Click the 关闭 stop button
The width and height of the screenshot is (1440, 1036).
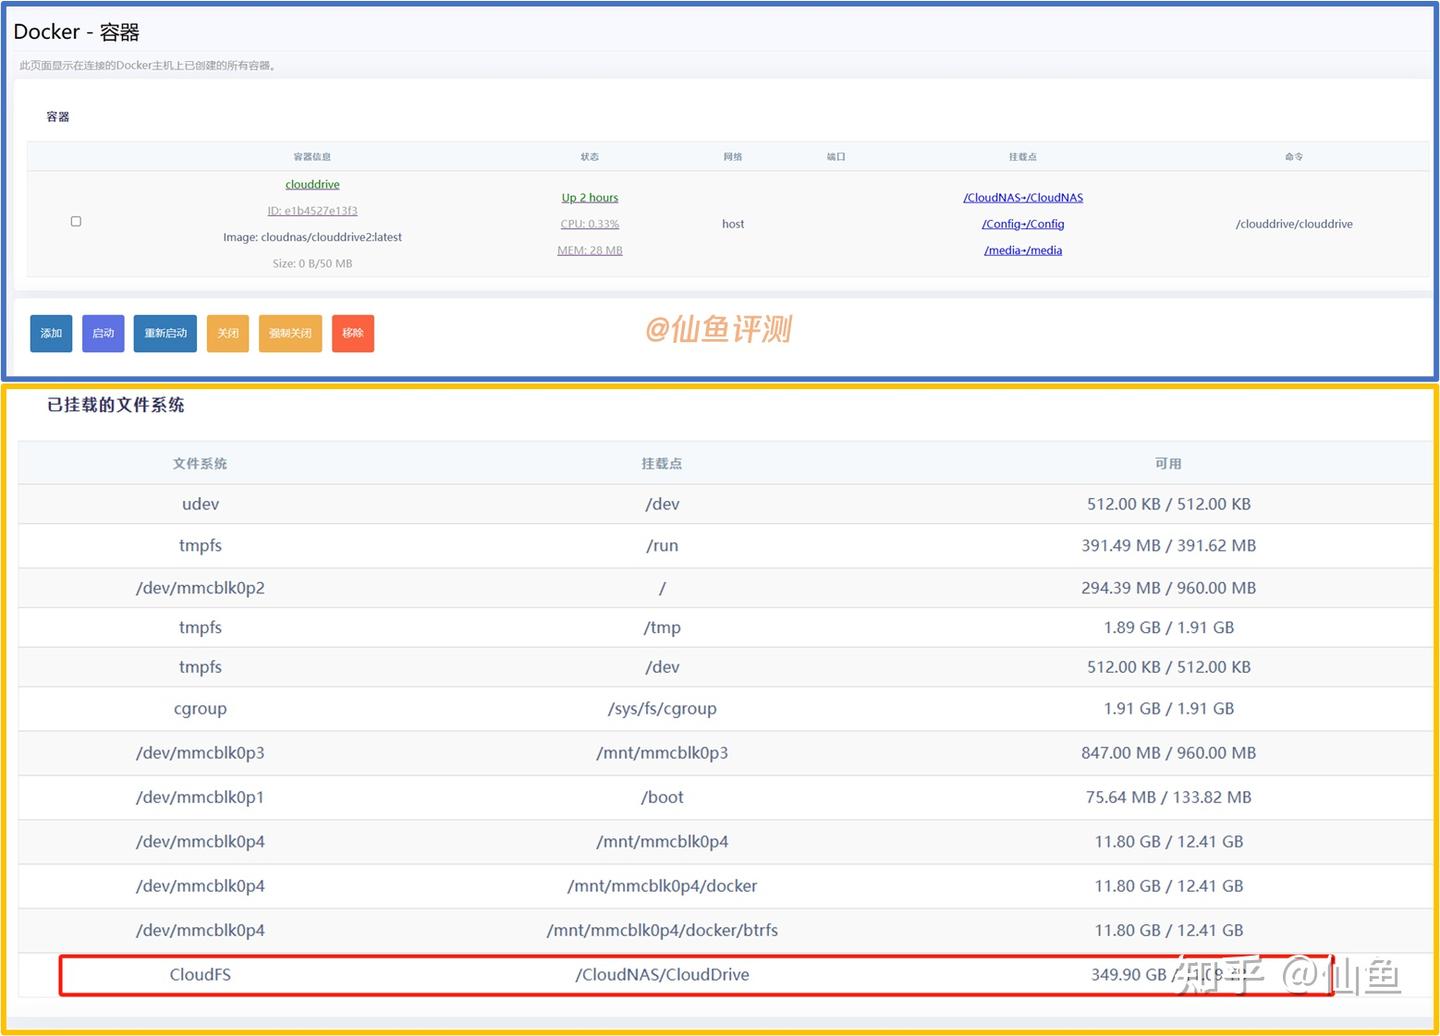pyautogui.click(x=227, y=333)
